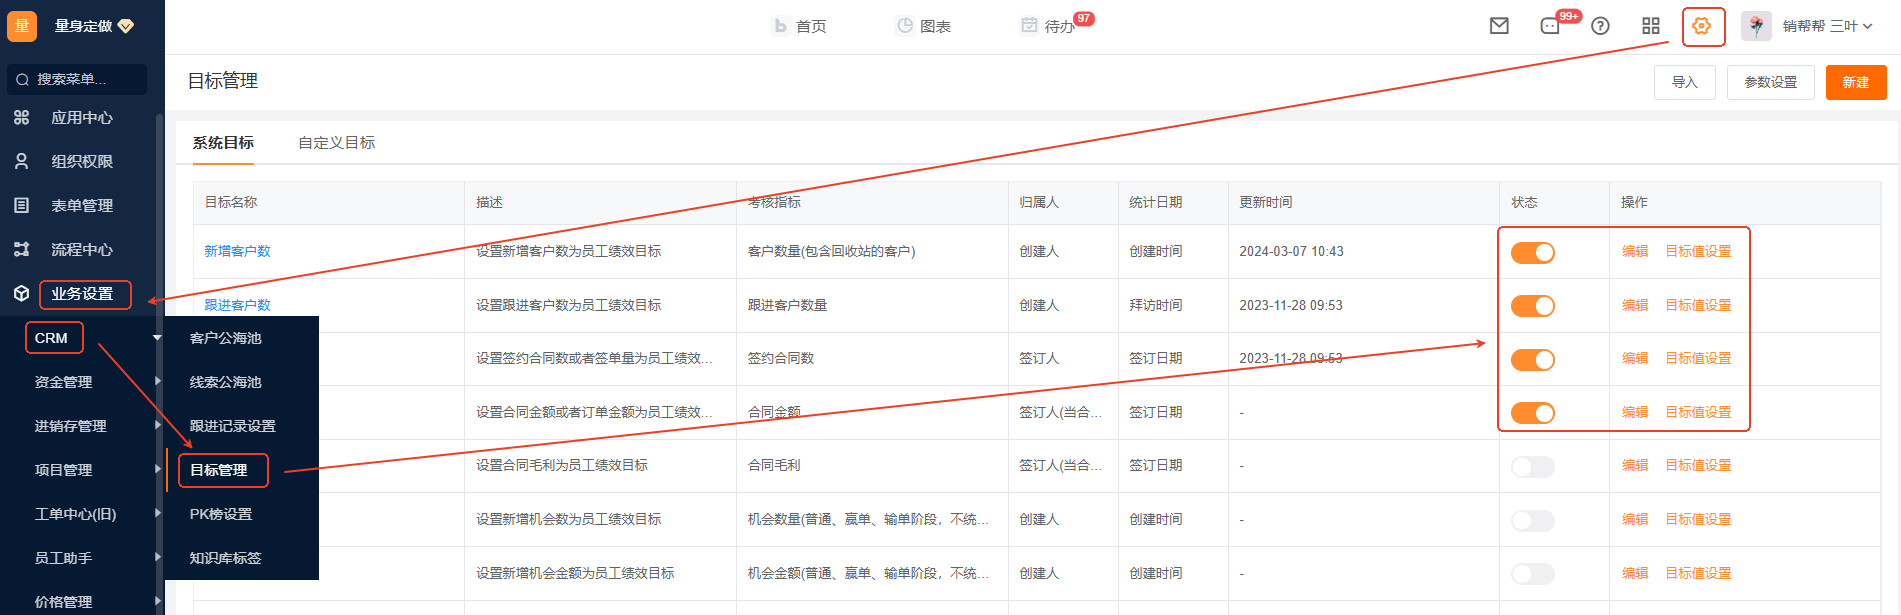Open the apps grid icon in header
The image size is (1901, 615).
[x=1651, y=26]
